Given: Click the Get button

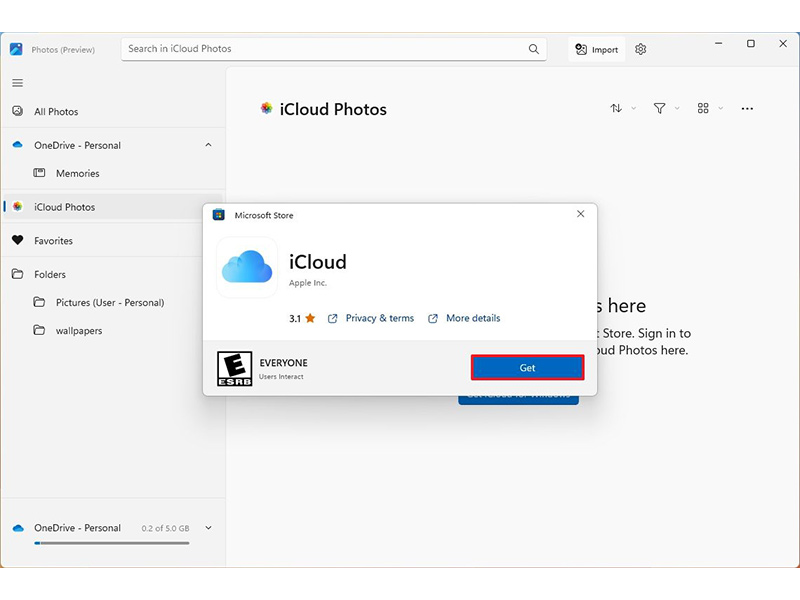Looking at the screenshot, I should pos(528,367).
